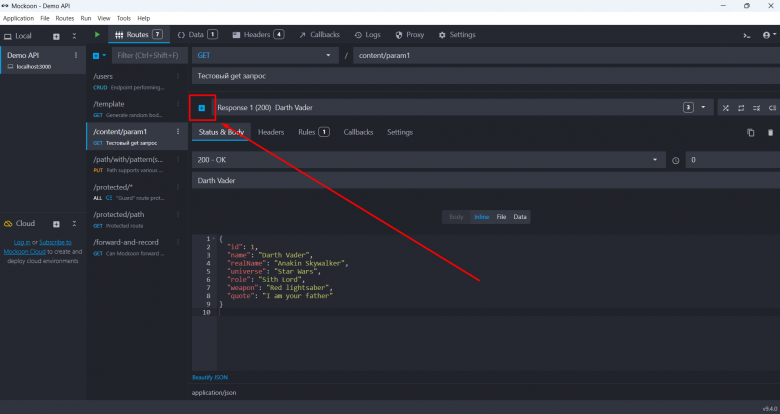Click the Darth Vader response label field
This screenshot has width=780, height=414.
coord(486,181)
